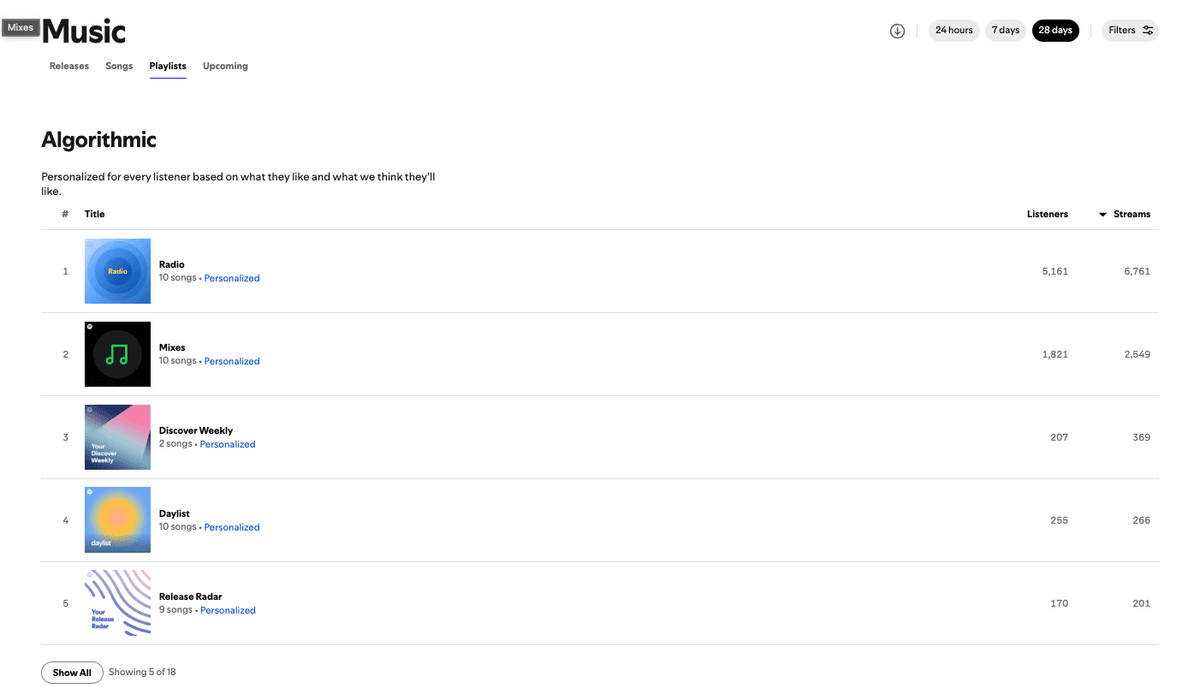Select the Release Radar playlist title
This screenshot has height=687, width=1200.
[191, 597]
